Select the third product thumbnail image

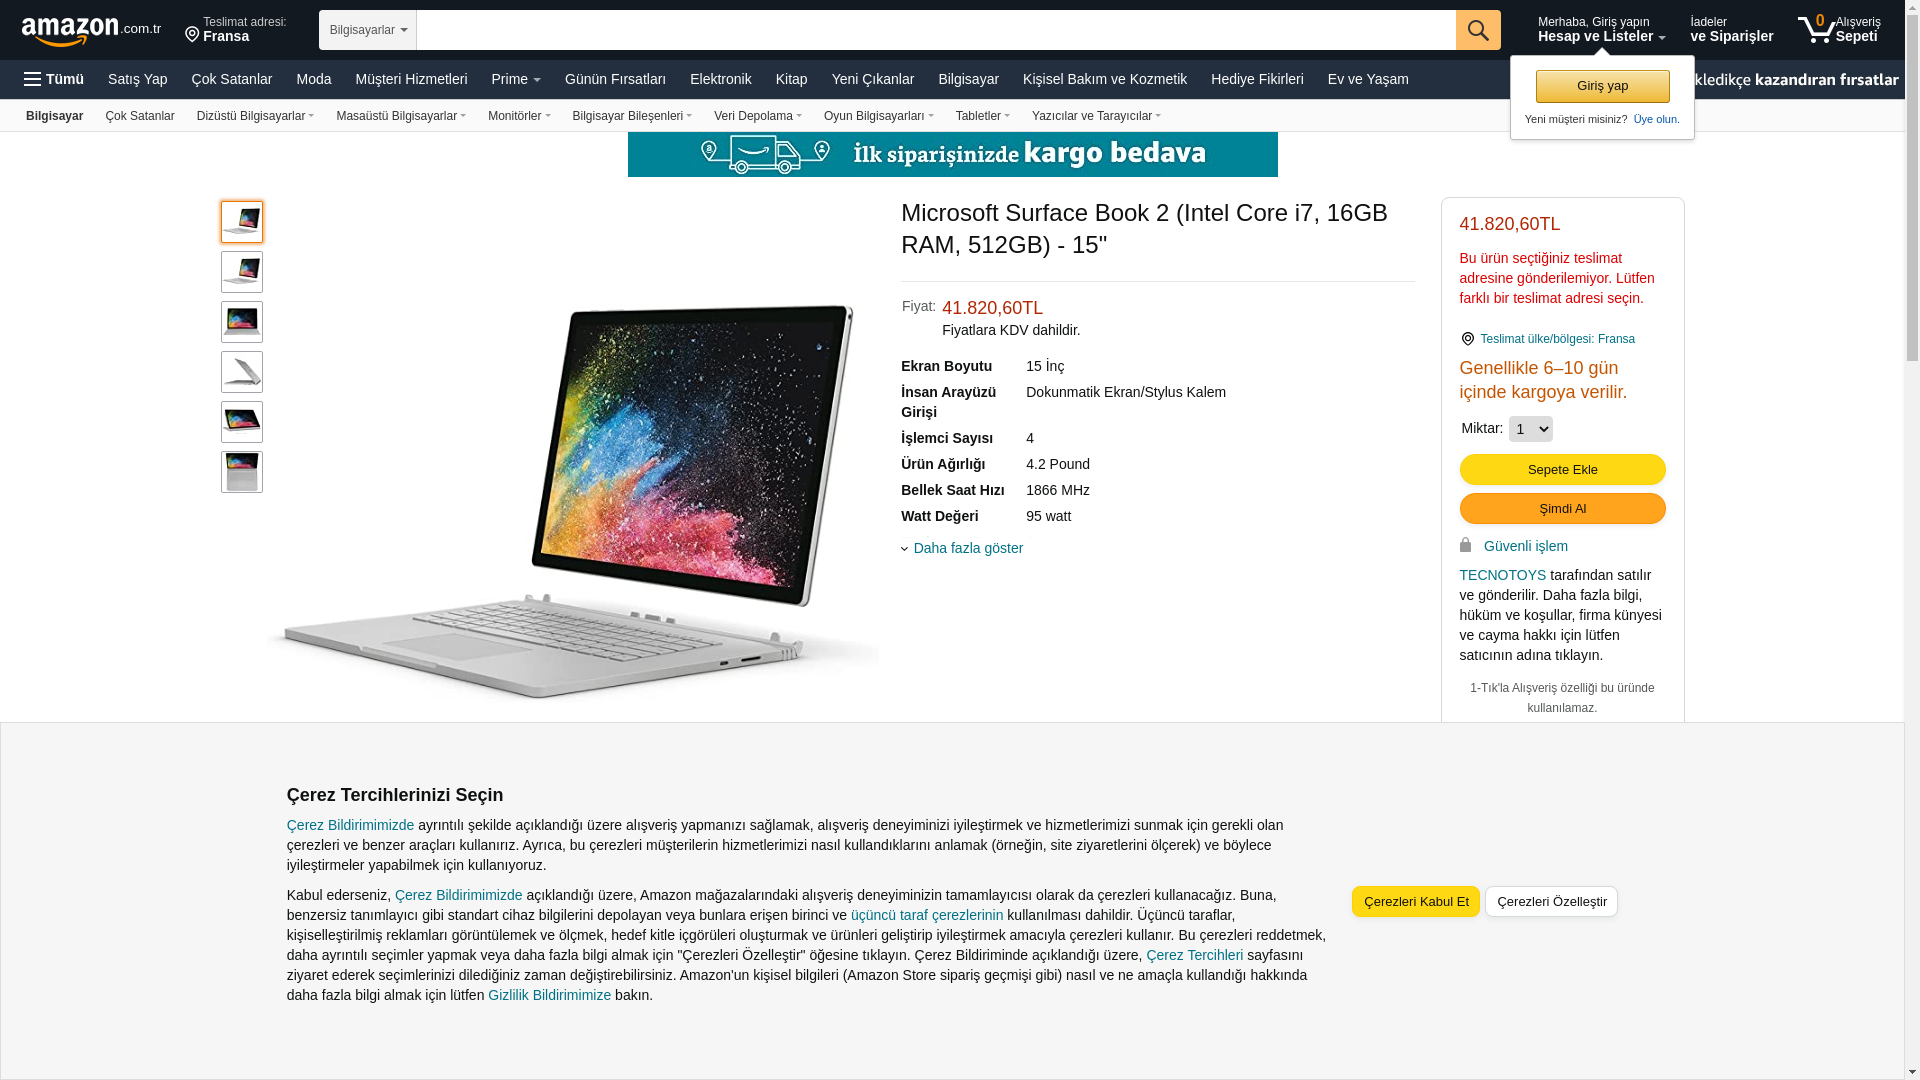pos(242,322)
